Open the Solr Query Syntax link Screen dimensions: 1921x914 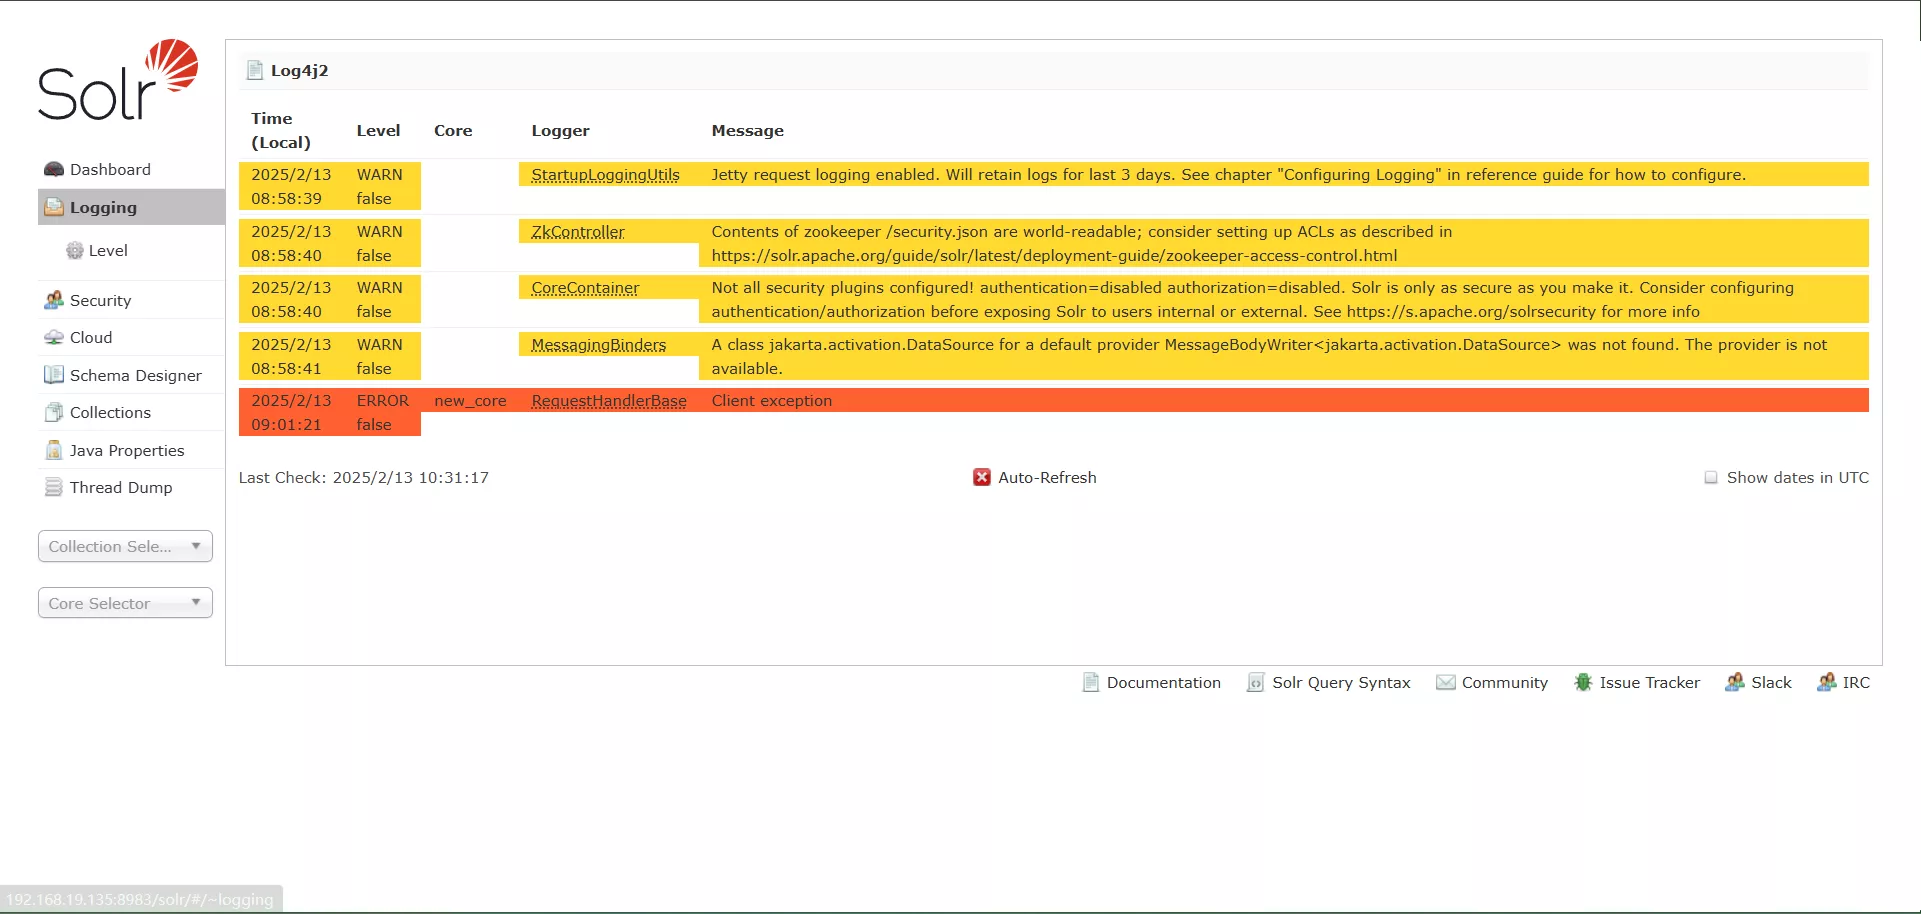click(x=1340, y=683)
